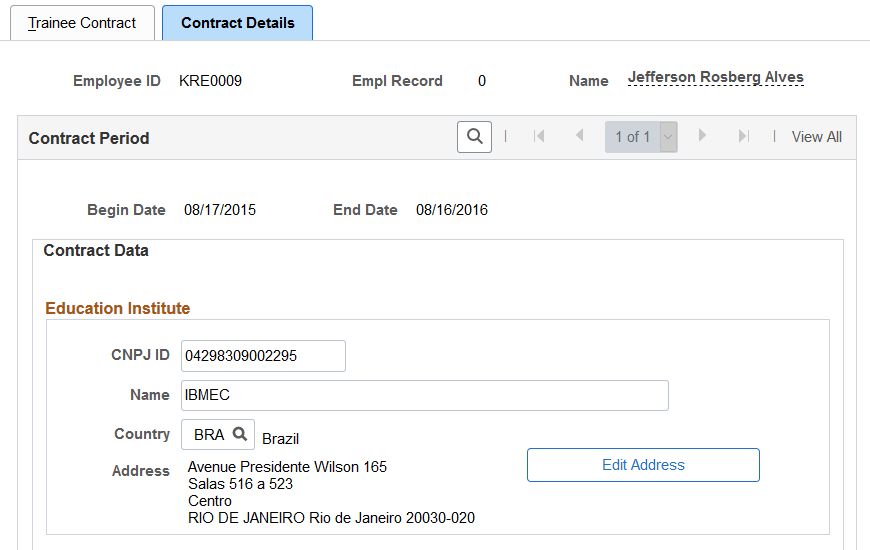Click the Empl Record value 0
The image size is (870, 550).
pos(482,81)
